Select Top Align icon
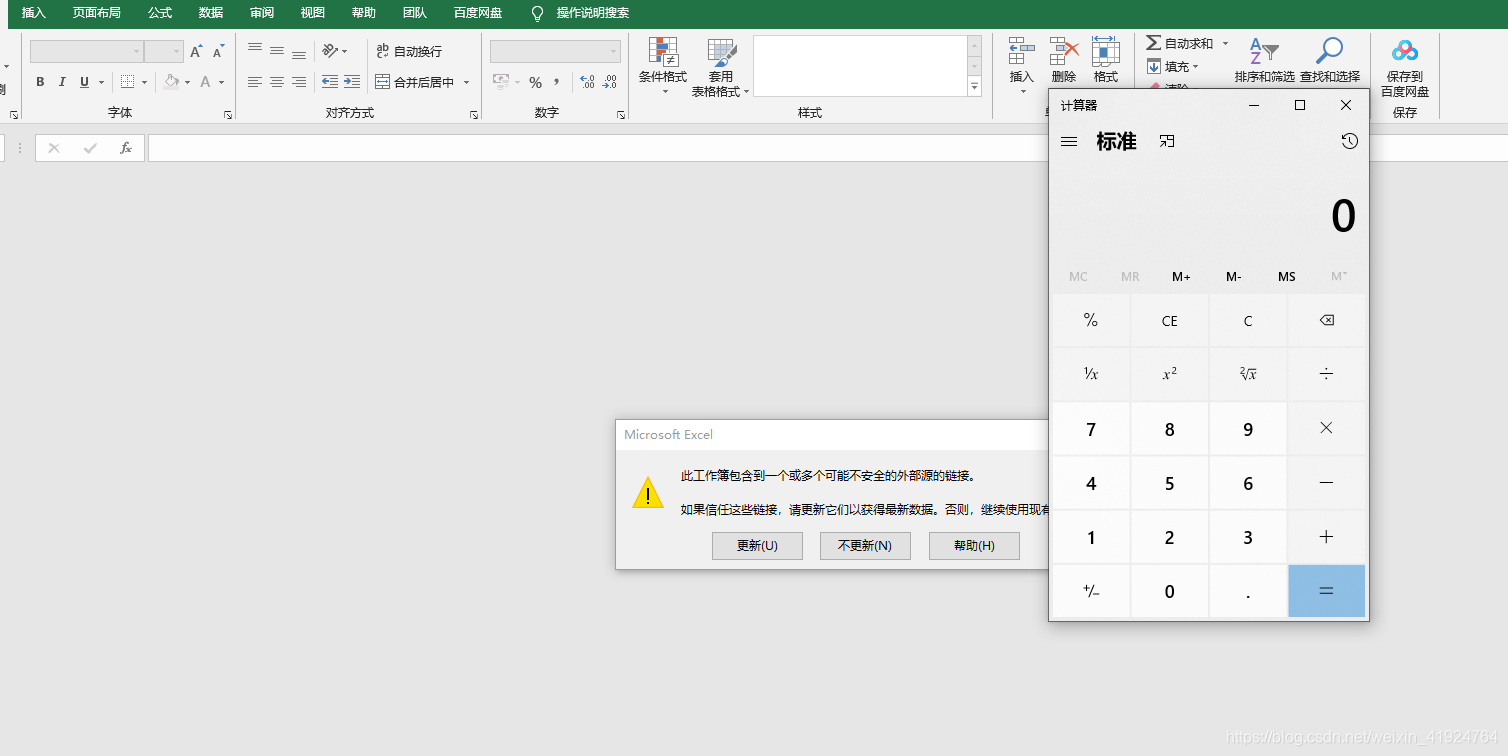The width and height of the screenshot is (1508, 756). point(255,50)
